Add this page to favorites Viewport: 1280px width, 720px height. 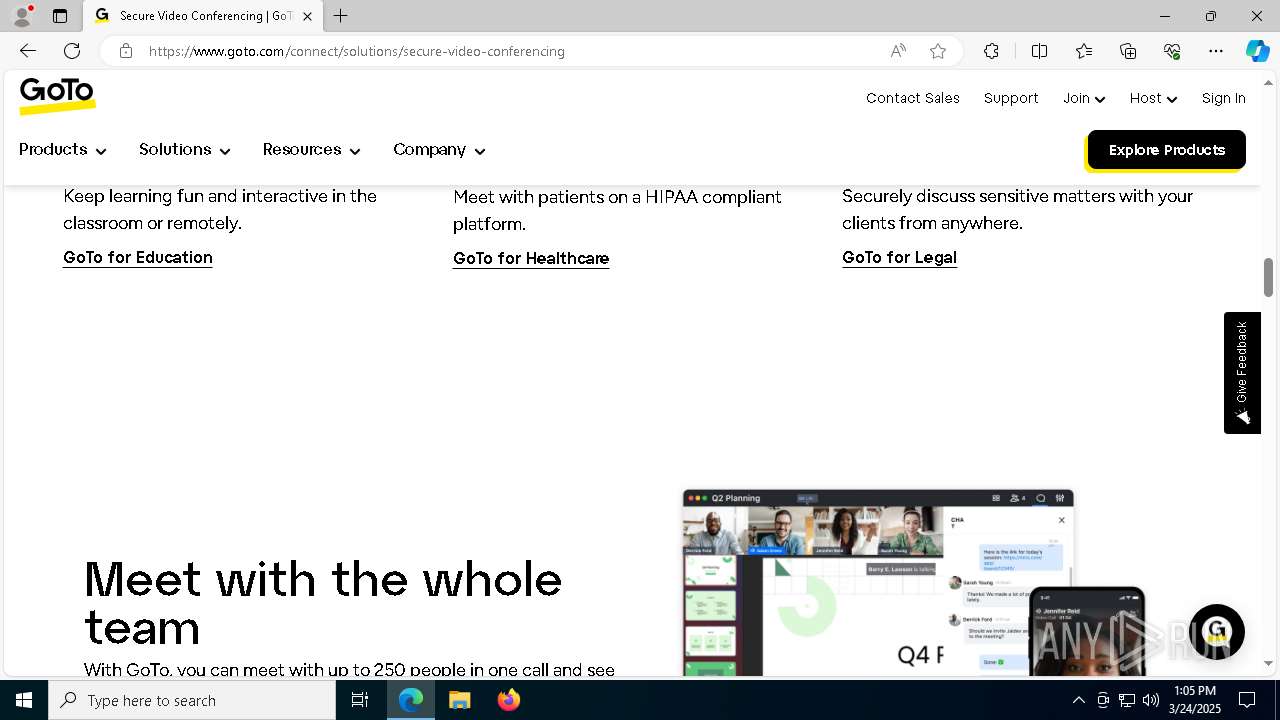click(x=938, y=51)
